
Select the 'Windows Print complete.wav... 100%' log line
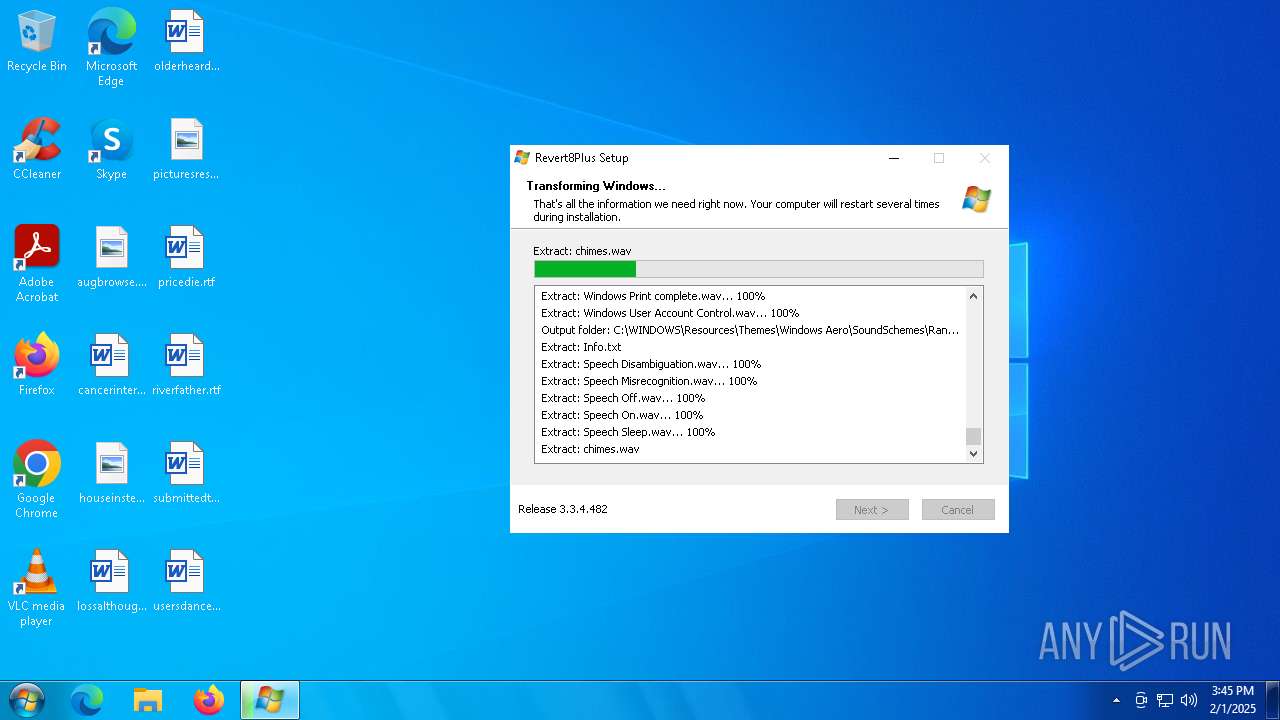point(653,296)
